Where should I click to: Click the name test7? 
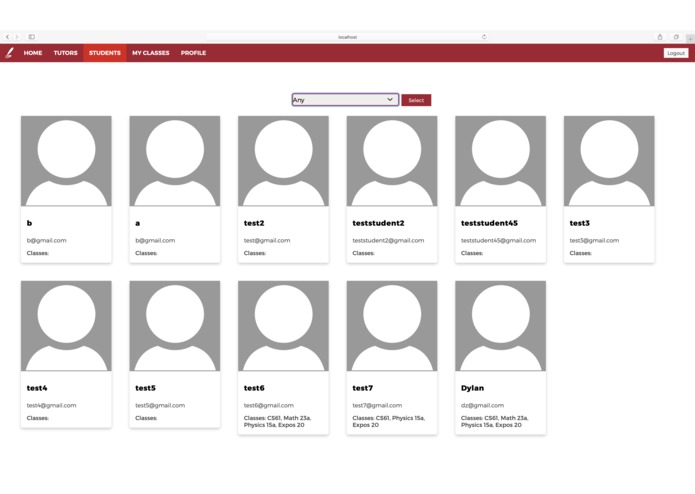pyautogui.click(x=363, y=388)
